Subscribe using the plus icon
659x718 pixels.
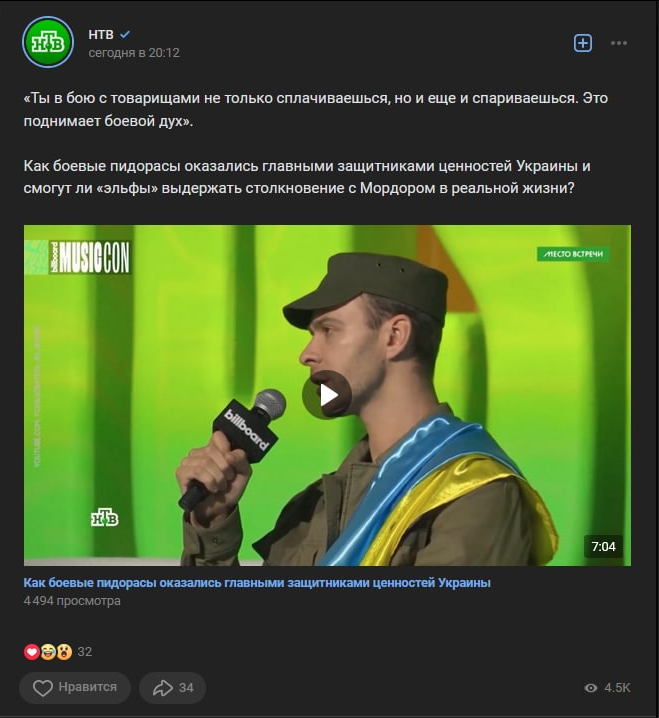(x=583, y=43)
